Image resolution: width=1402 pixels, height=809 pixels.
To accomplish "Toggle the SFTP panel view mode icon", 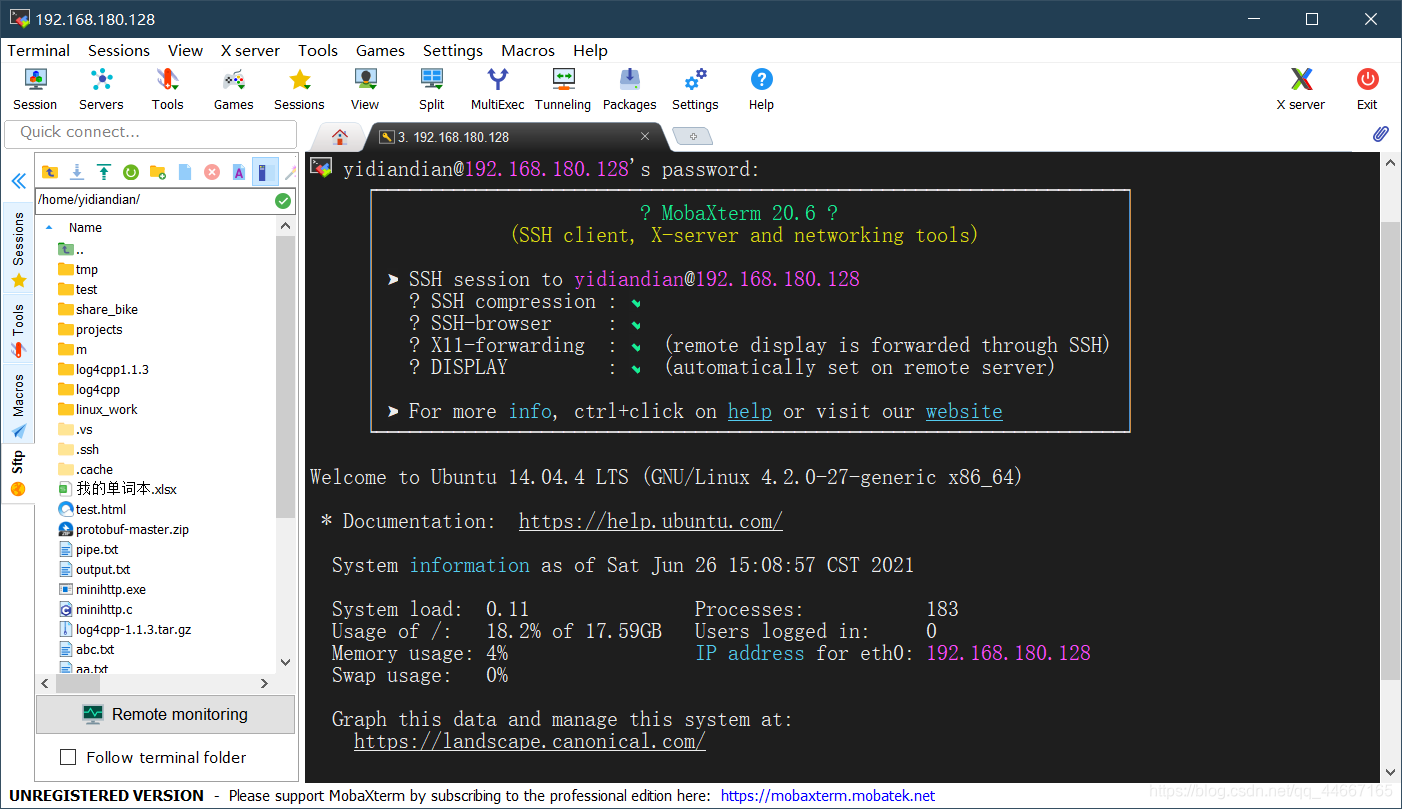I will coord(265,172).
